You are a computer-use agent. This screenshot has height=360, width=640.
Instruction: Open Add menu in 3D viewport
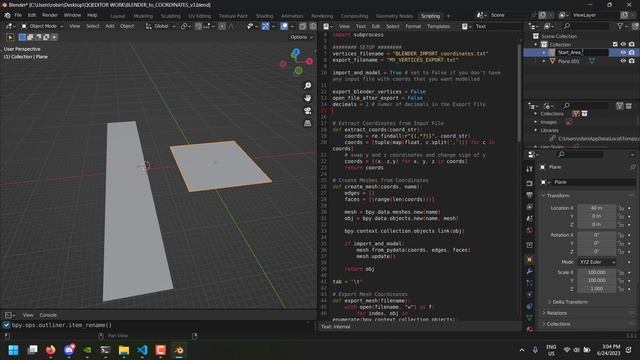coord(110,26)
